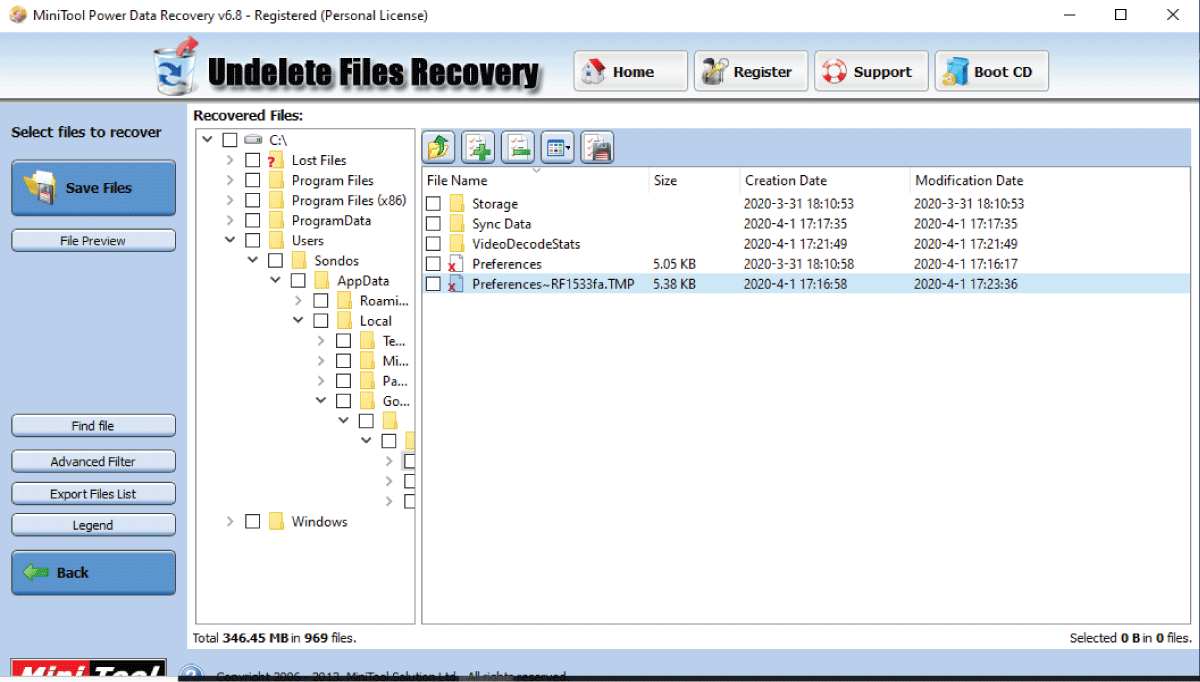Sort by Creation Date column header

pos(825,180)
